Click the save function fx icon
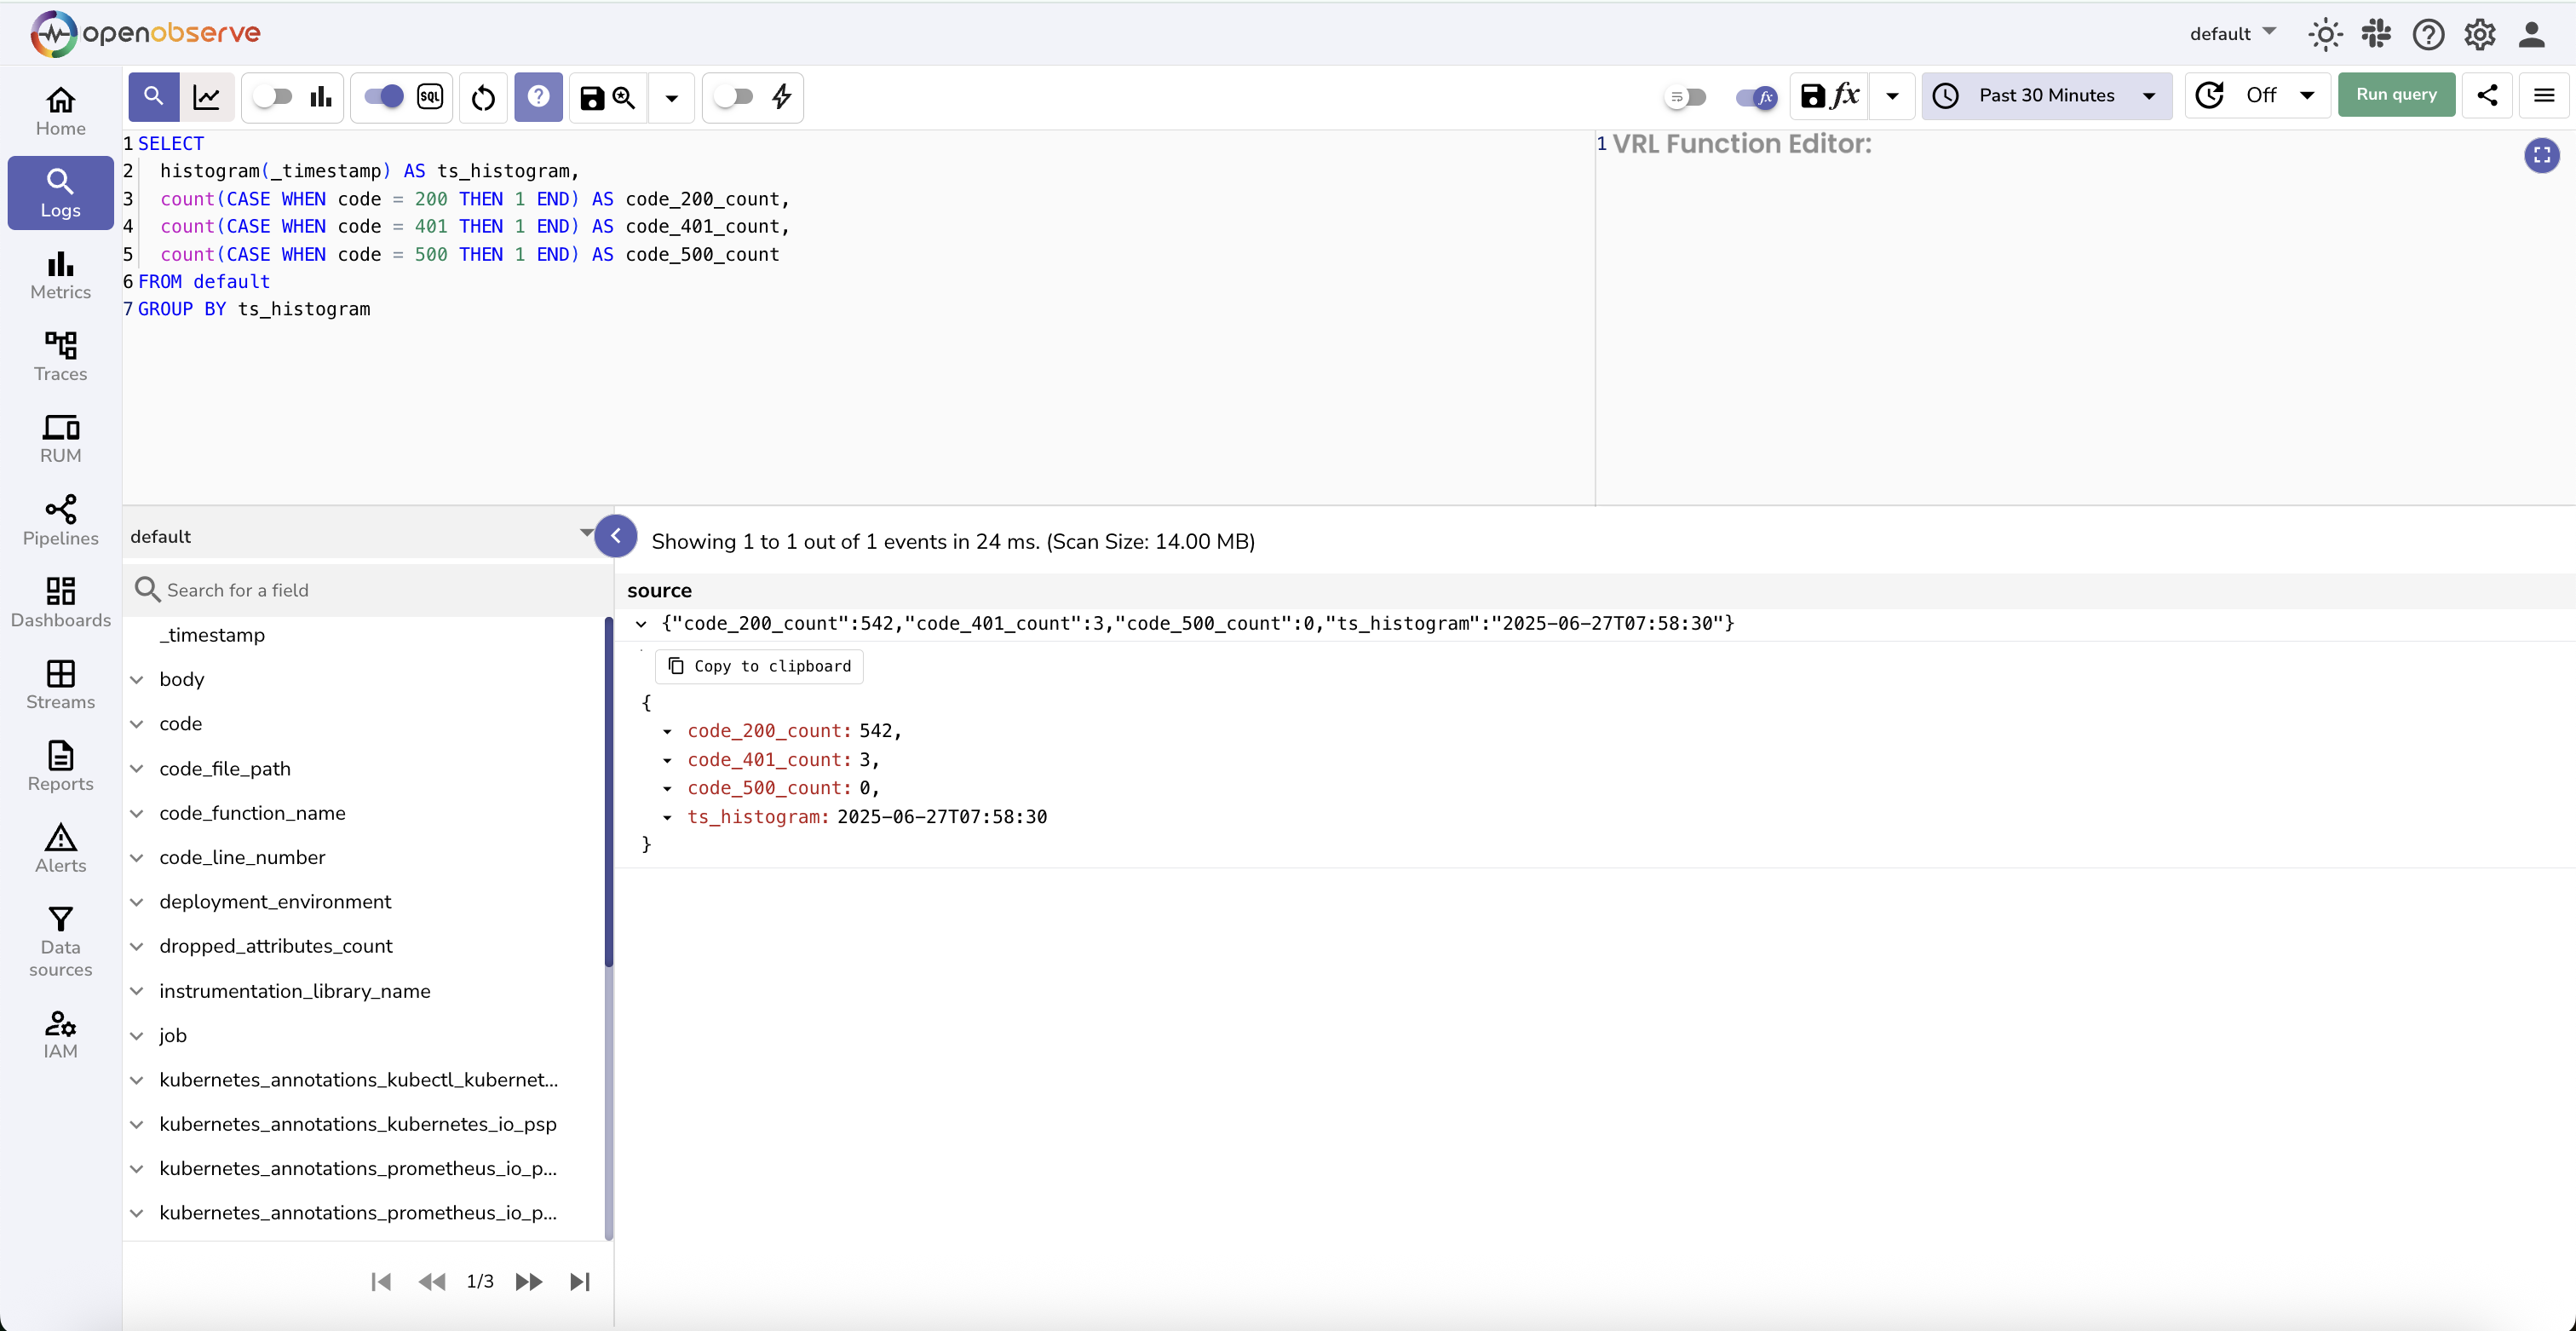Image resolution: width=2576 pixels, height=1331 pixels. coord(1829,96)
